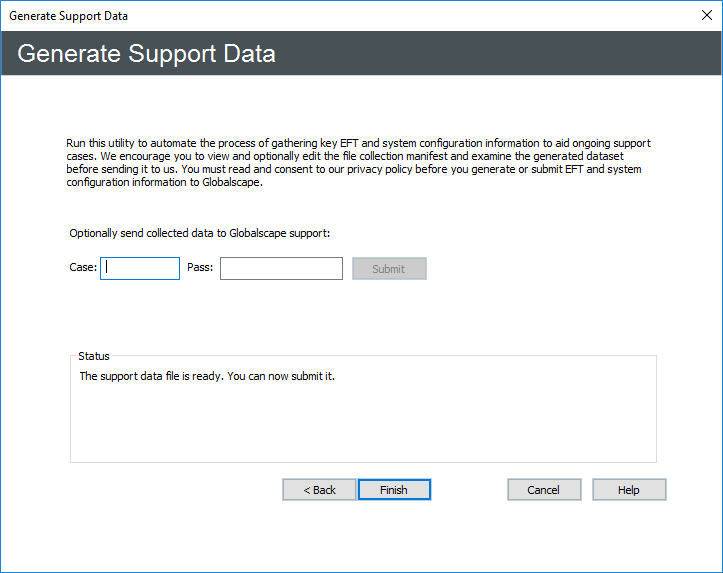The image size is (723, 573).
Task: Click "Globalscape support:" in the send prompt
Action: point(278,233)
